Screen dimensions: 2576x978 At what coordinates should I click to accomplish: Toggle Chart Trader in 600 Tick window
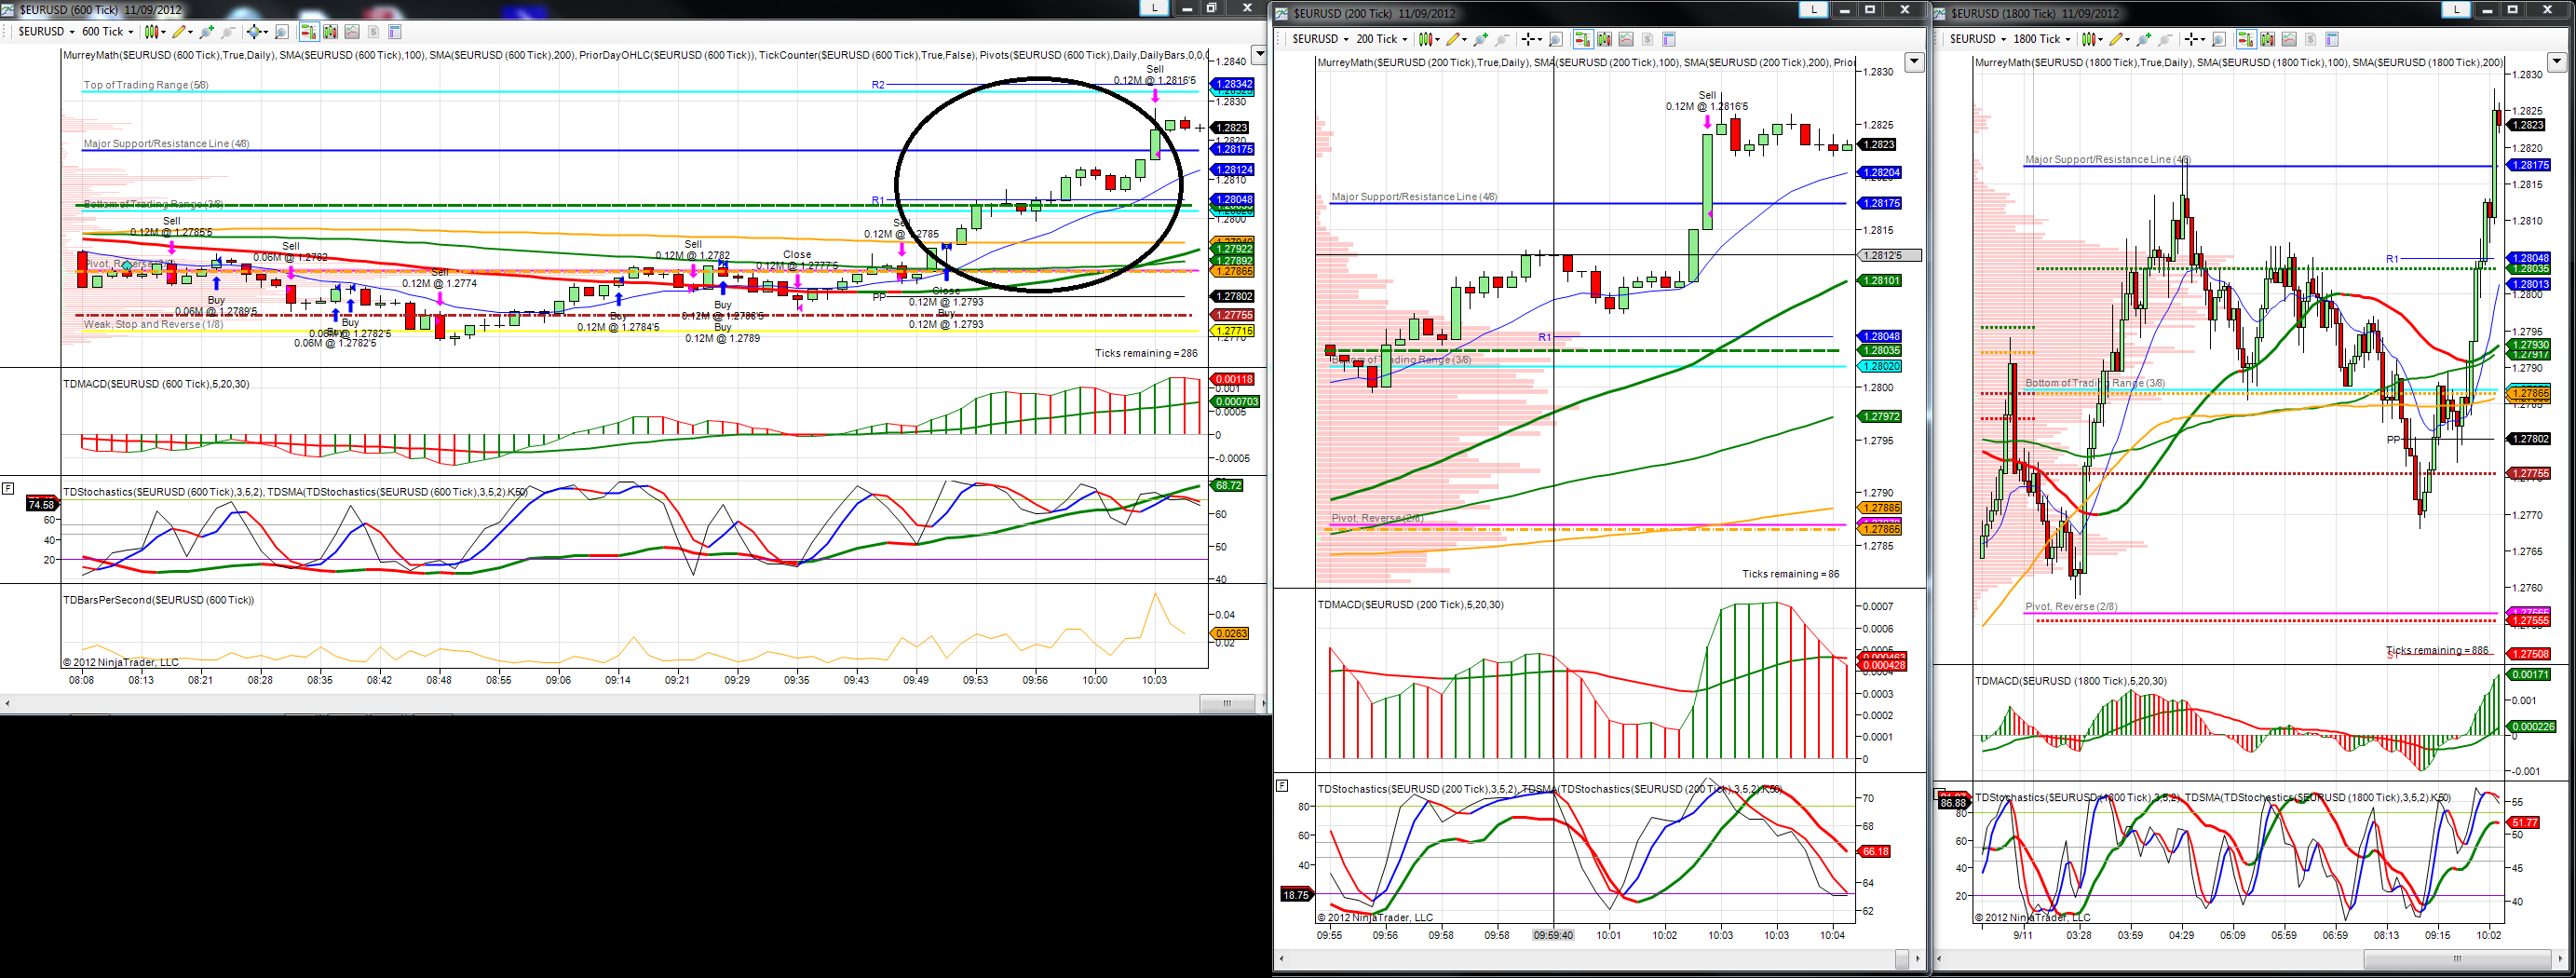310,32
